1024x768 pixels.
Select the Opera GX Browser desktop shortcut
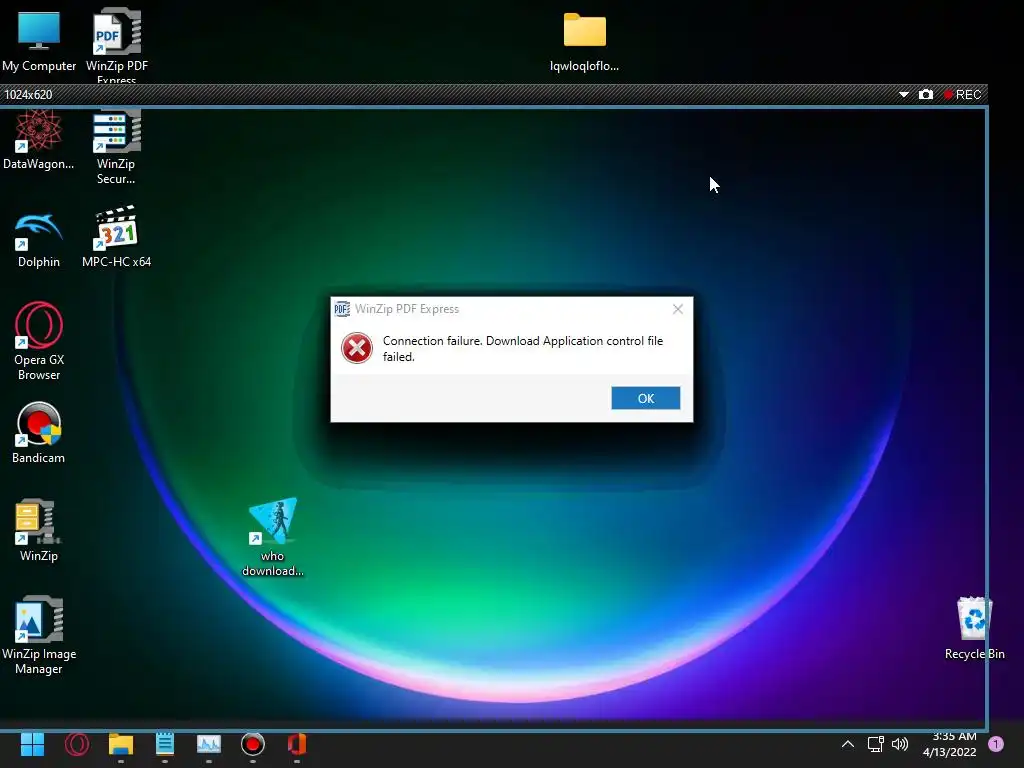point(39,341)
